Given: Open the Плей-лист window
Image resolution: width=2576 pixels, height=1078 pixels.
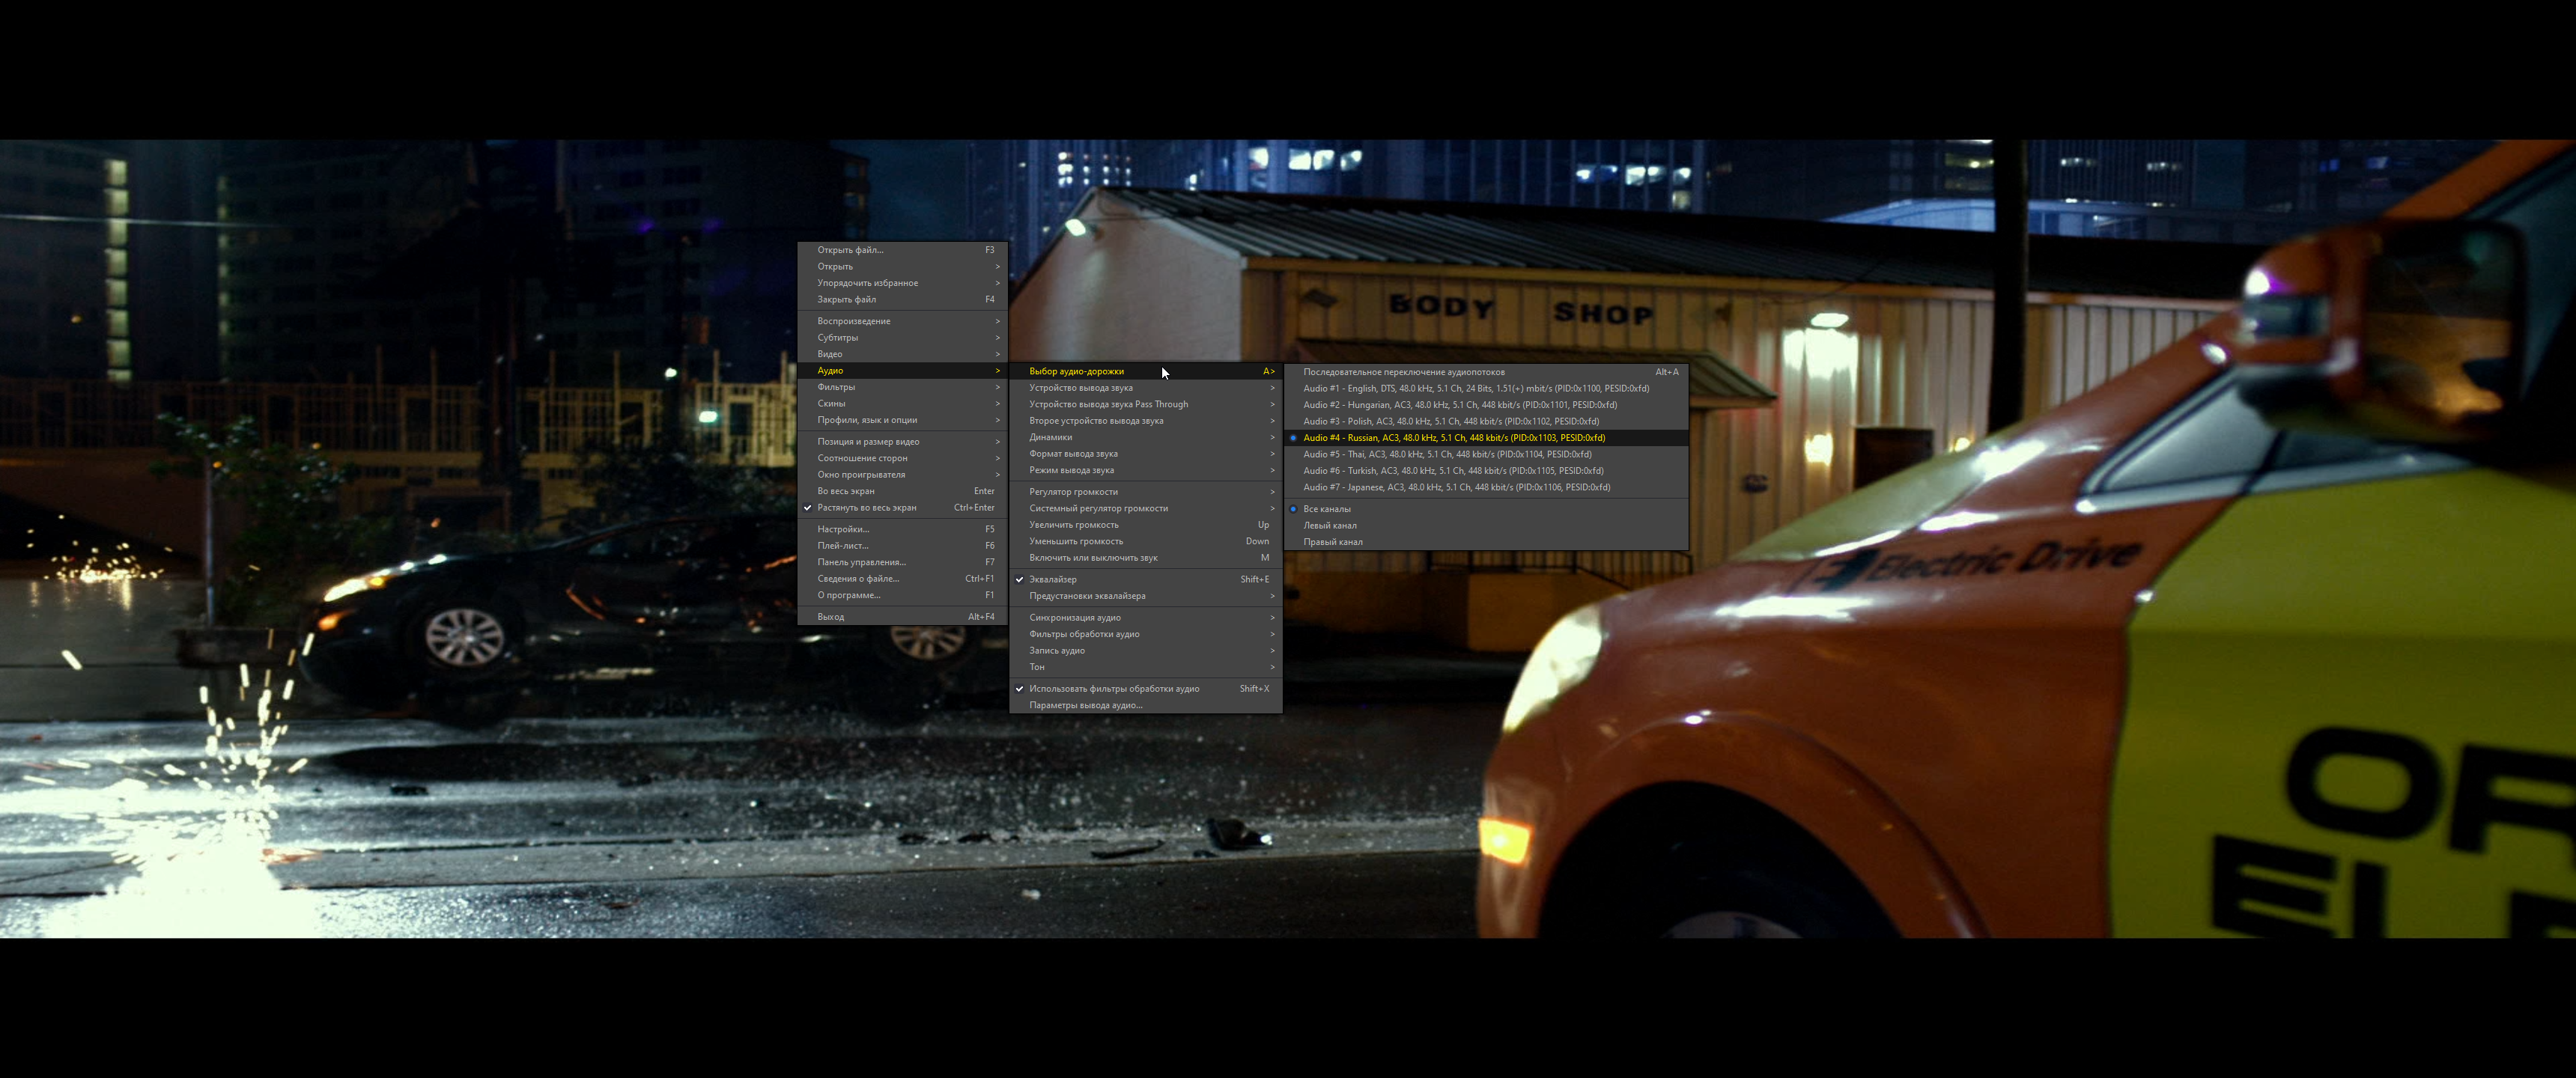Looking at the screenshot, I should 840,545.
